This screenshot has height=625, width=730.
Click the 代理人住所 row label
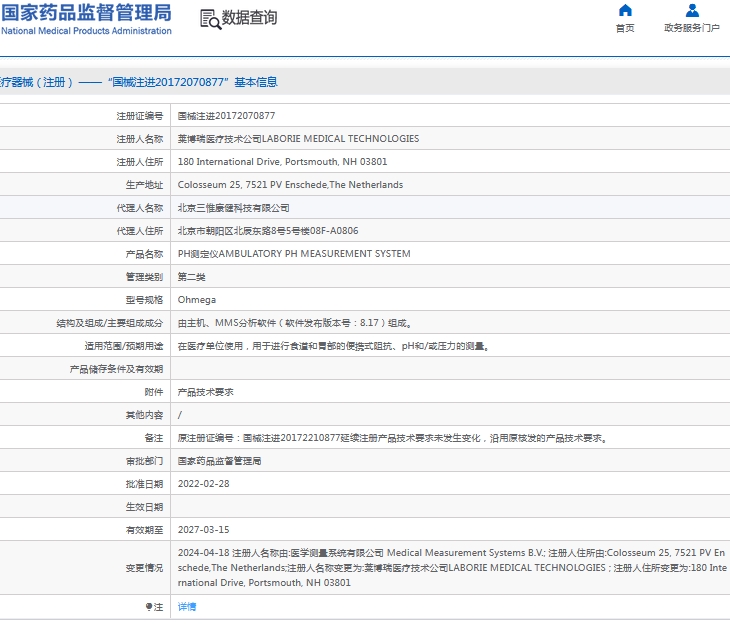[x=140, y=231]
